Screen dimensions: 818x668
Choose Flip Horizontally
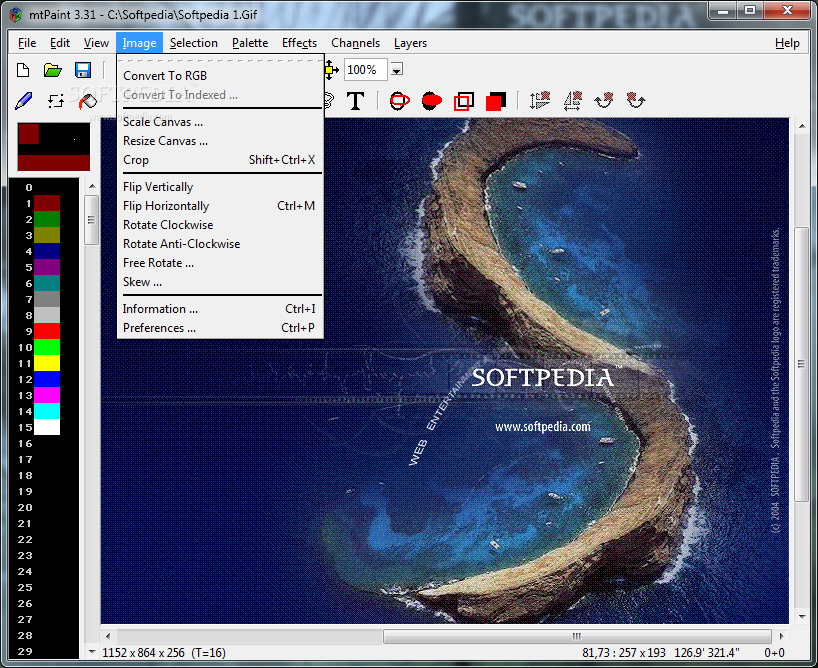220,206
